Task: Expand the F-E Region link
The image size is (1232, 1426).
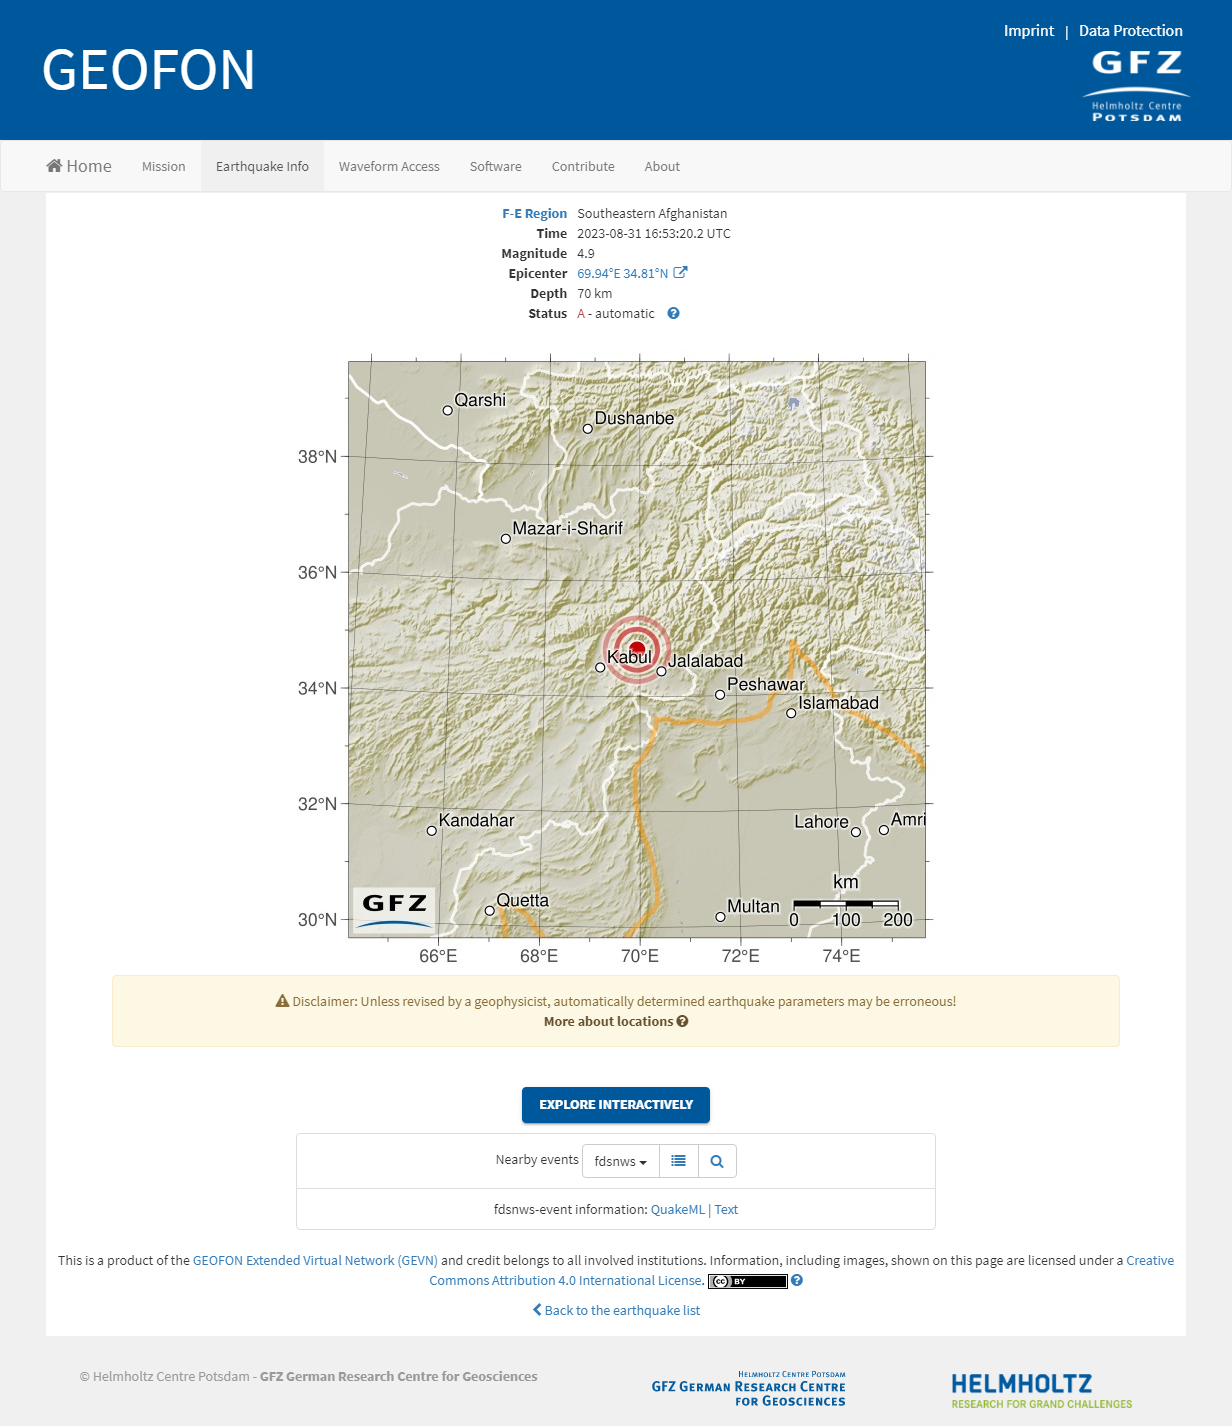Action: [534, 213]
